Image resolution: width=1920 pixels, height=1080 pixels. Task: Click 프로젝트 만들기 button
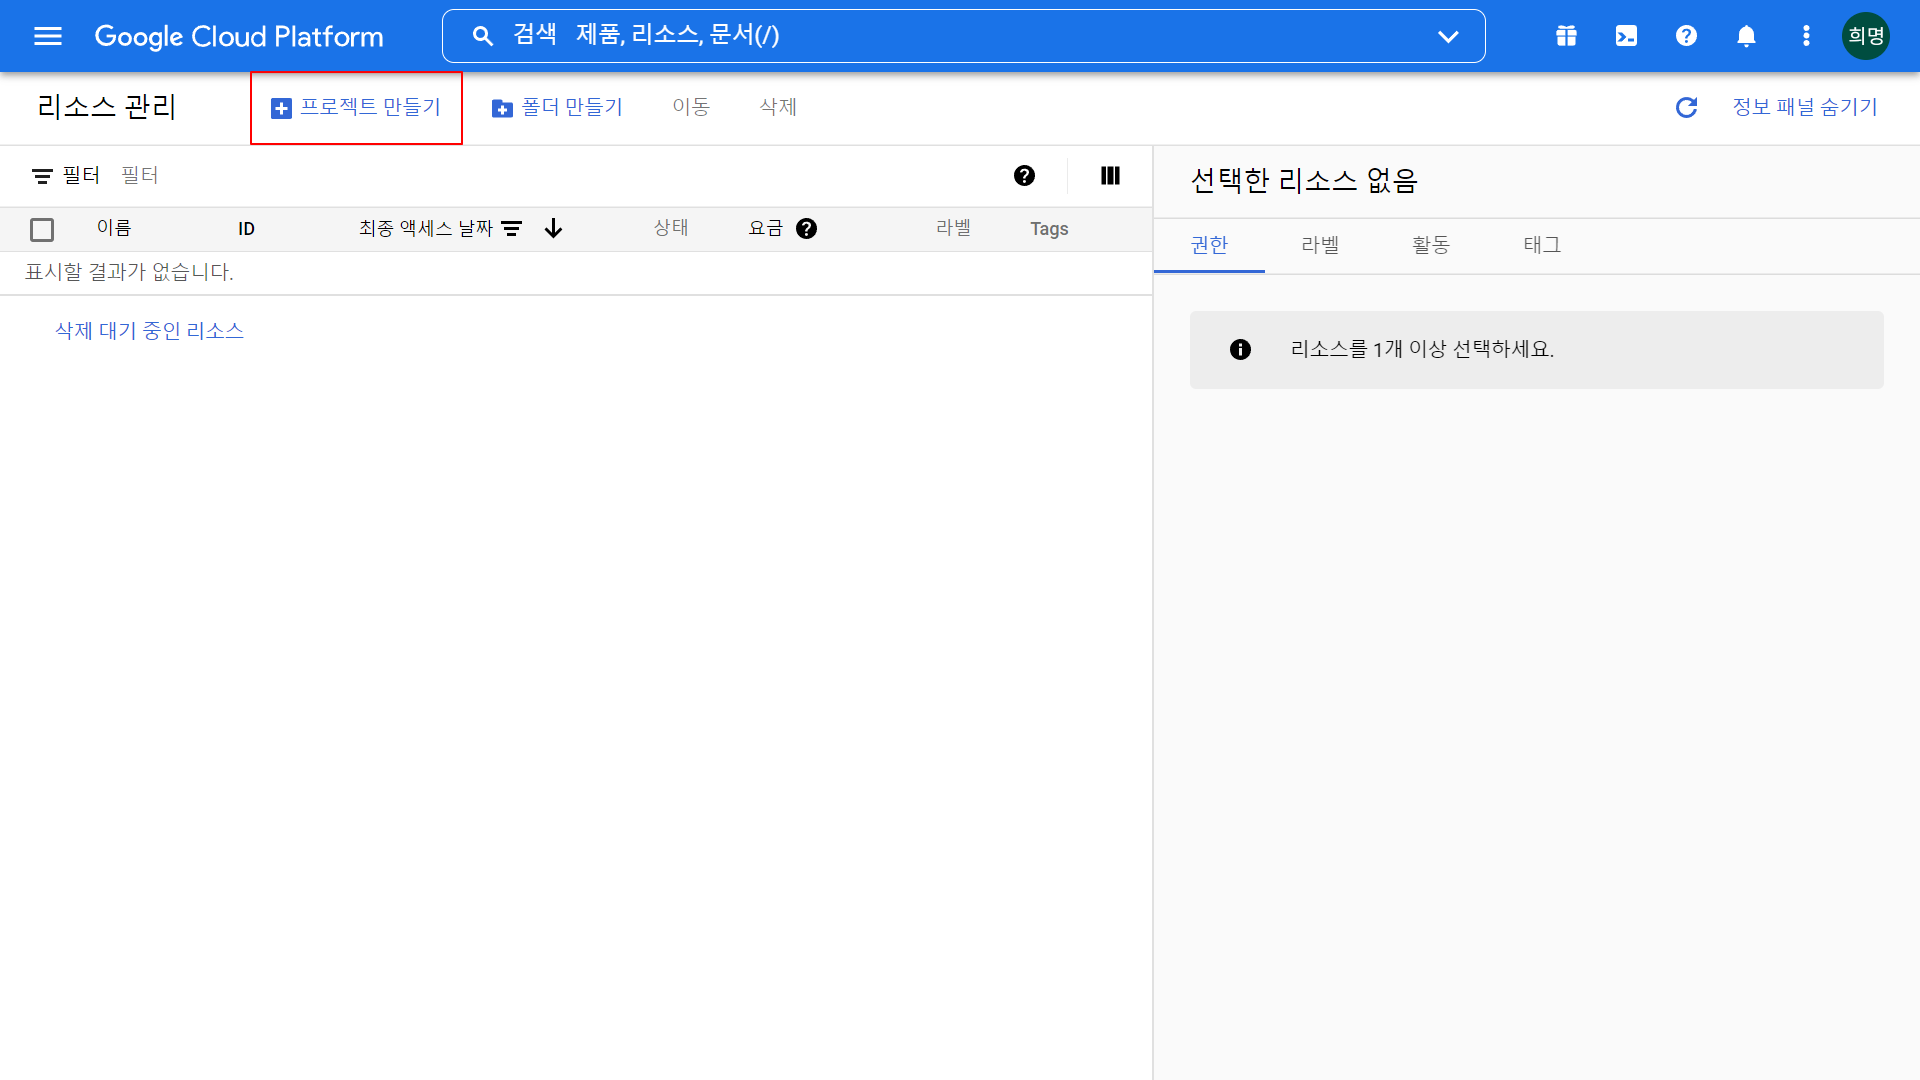[x=356, y=107]
